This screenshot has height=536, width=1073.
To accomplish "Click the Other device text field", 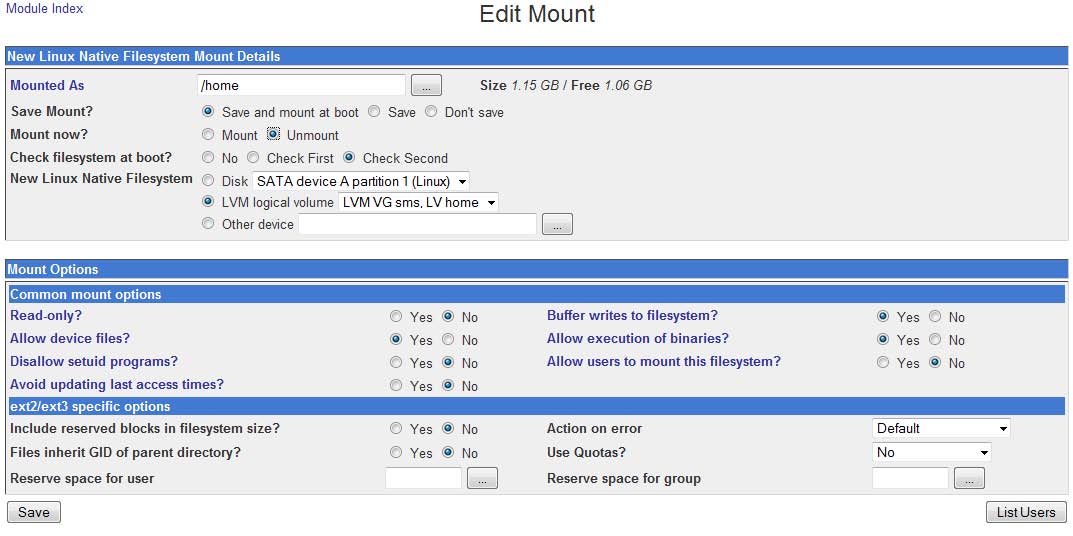I will click(417, 225).
